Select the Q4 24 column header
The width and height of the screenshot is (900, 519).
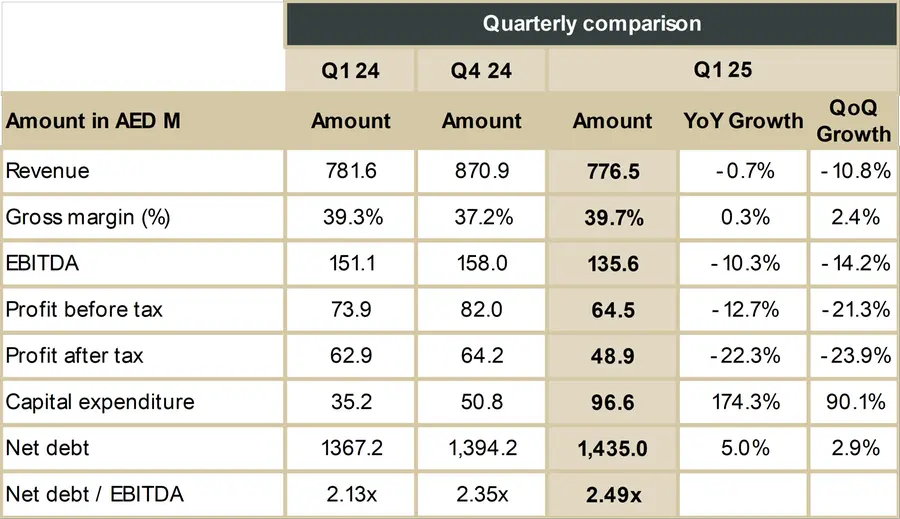481,71
